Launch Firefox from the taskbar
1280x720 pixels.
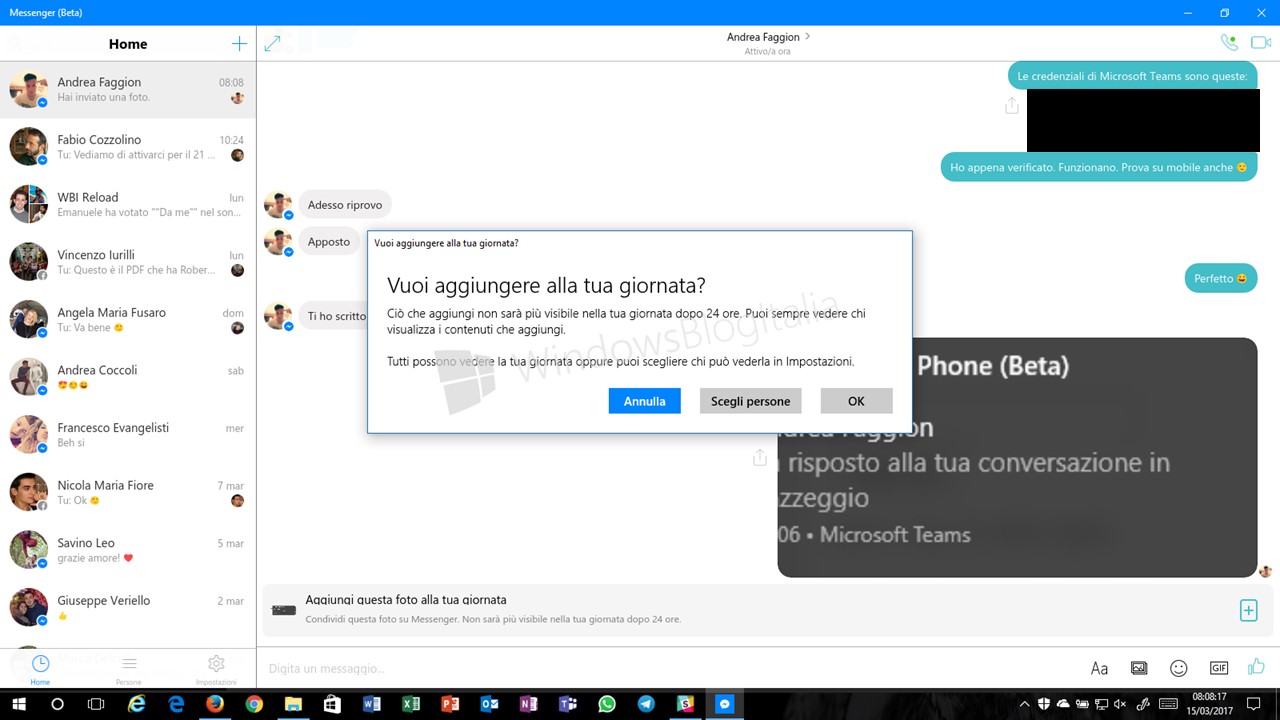click(214, 704)
